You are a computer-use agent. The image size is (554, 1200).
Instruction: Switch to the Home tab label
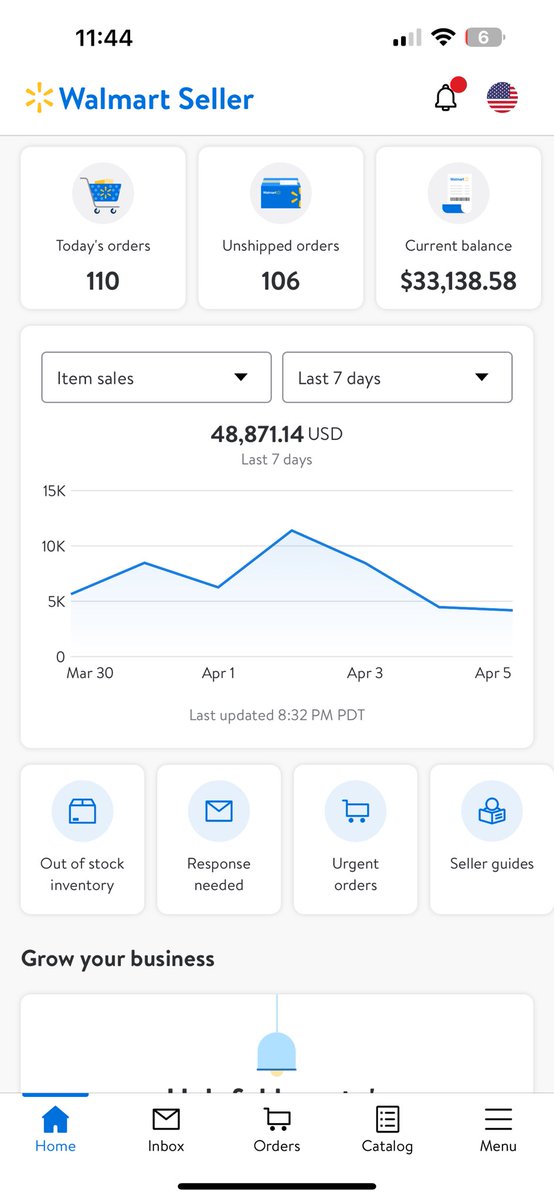55,1146
